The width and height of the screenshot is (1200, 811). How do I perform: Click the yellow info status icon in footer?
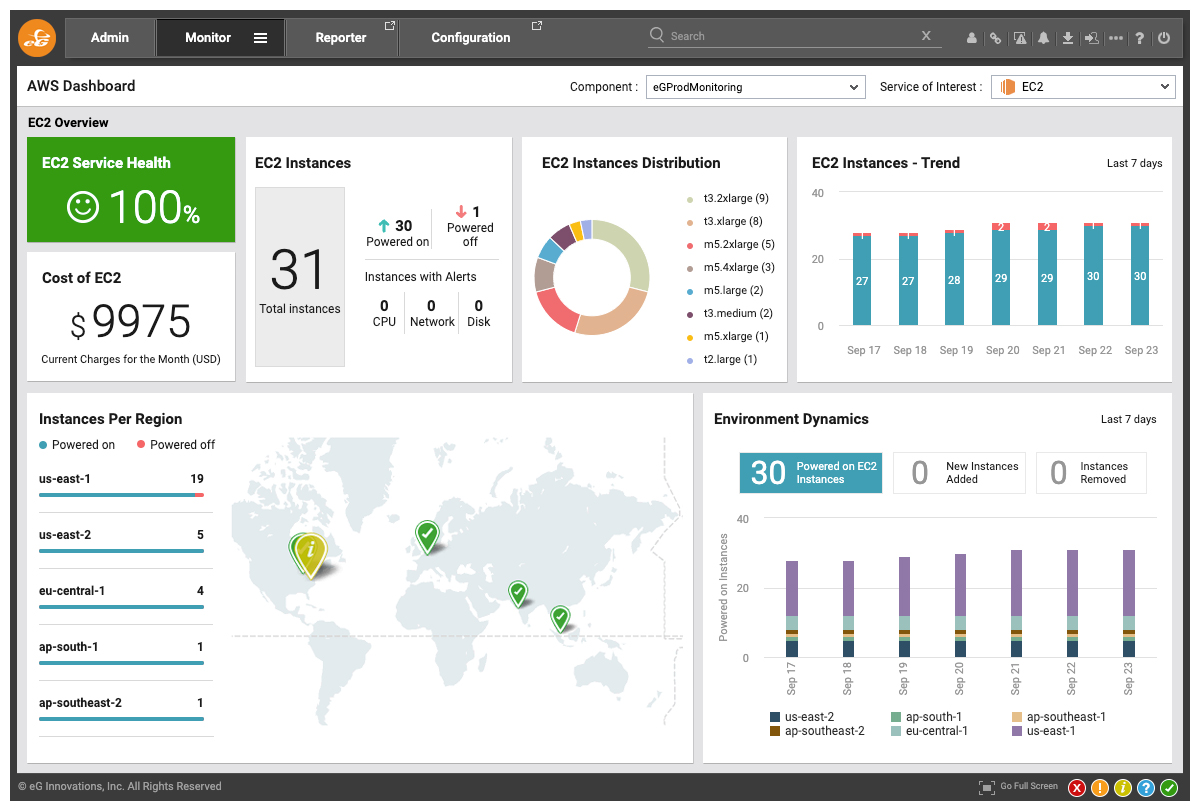(x=1123, y=788)
